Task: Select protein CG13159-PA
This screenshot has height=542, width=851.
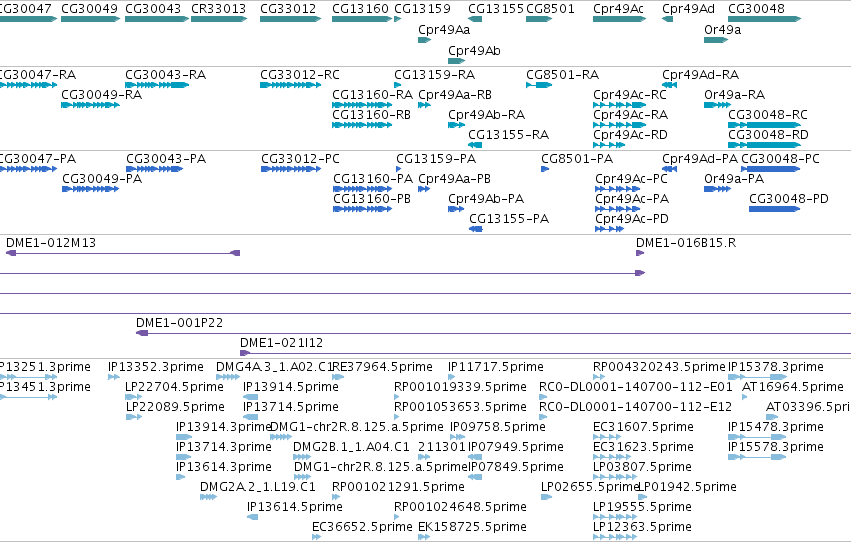Action: tap(398, 169)
